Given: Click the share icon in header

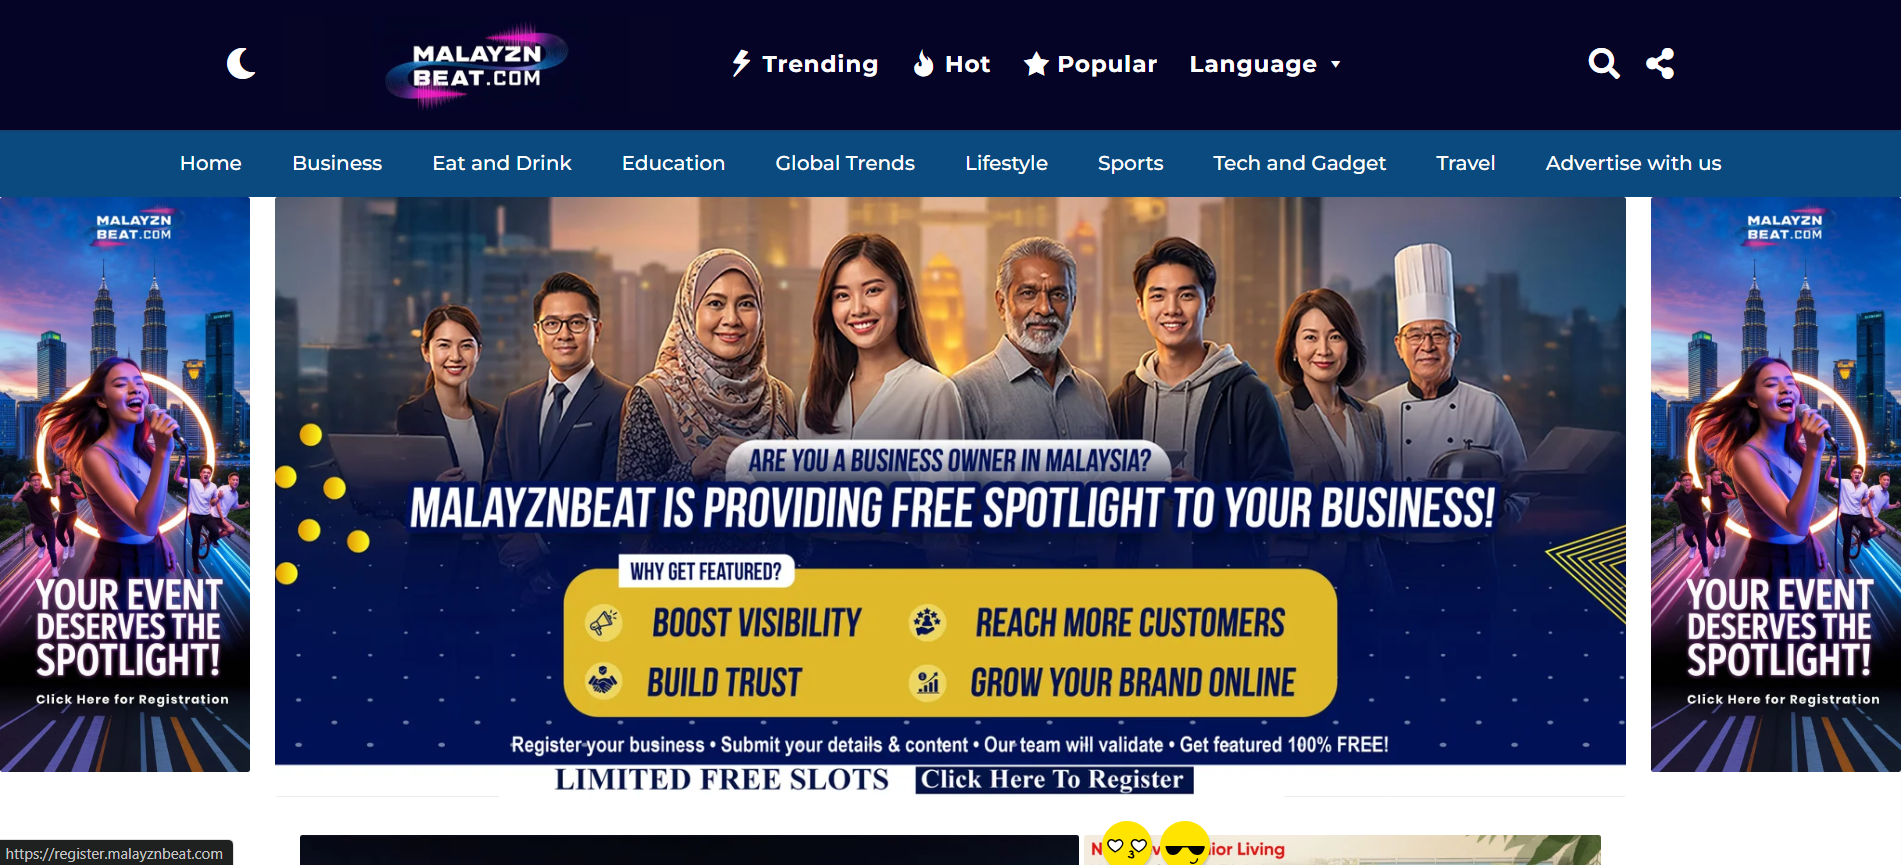Looking at the screenshot, I should click(1660, 64).
